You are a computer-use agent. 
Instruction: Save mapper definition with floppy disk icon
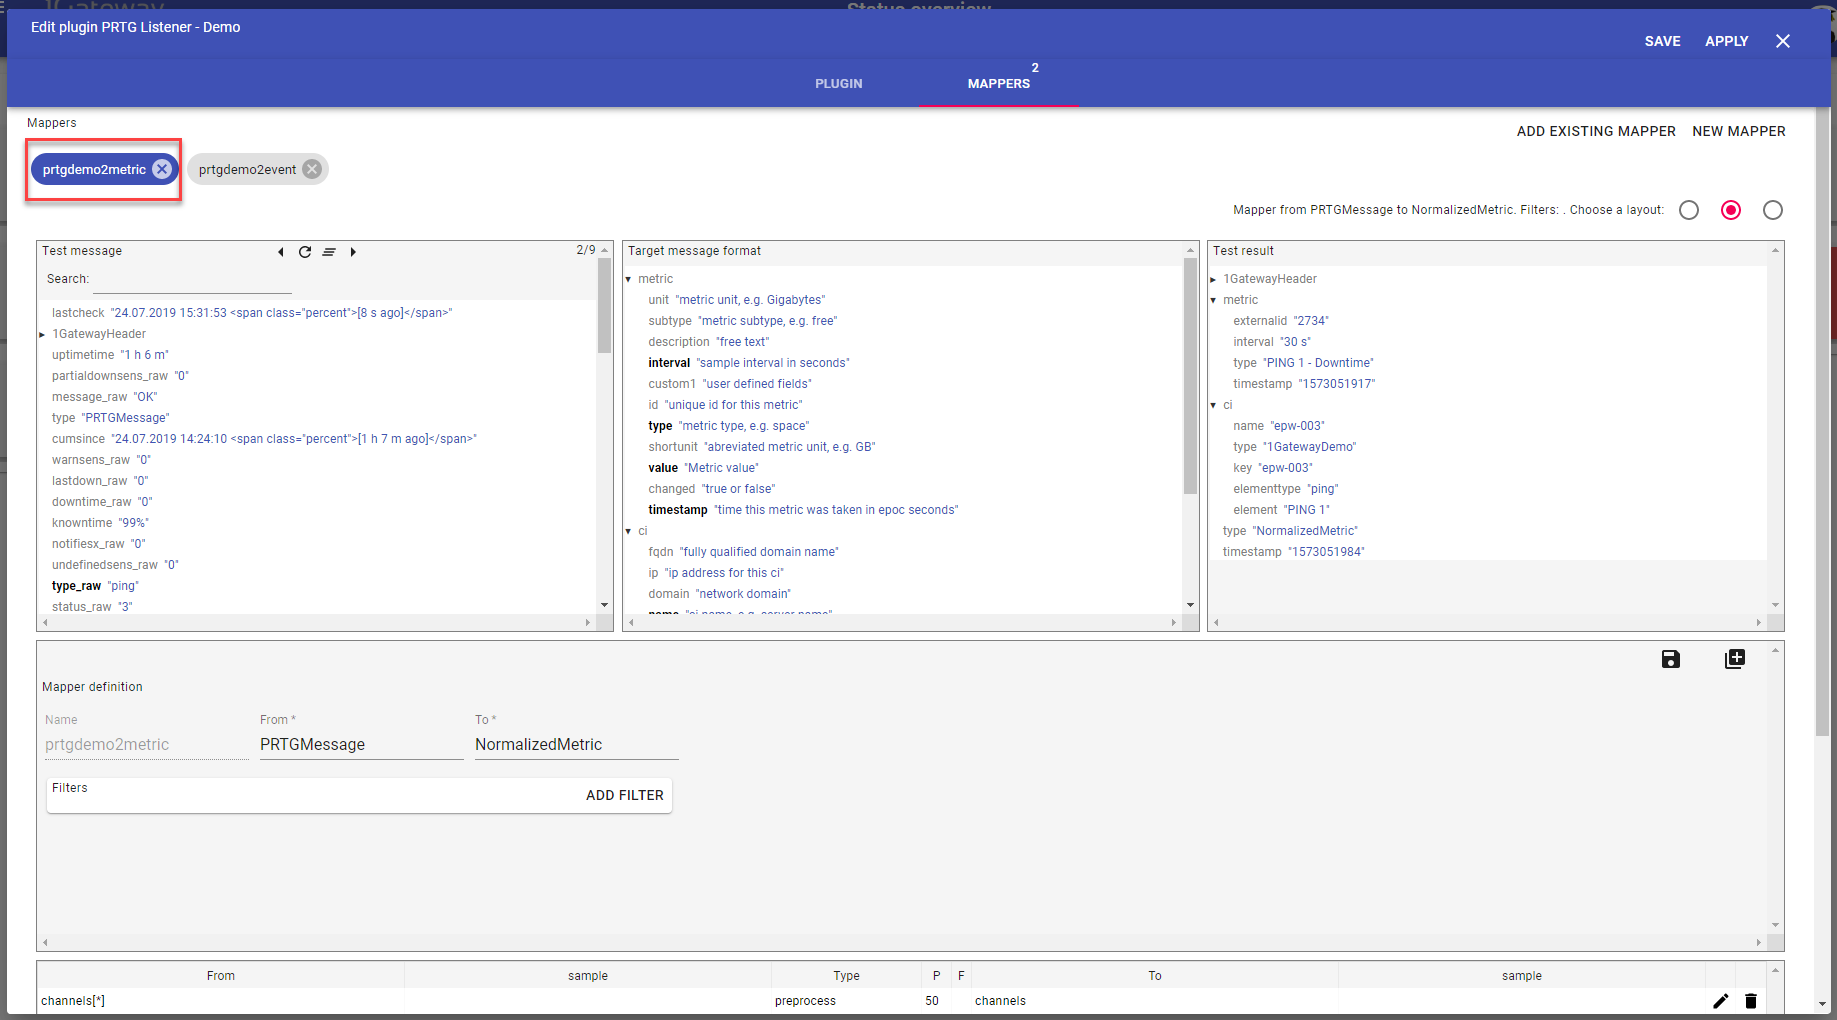click(x=1670, y=659)
